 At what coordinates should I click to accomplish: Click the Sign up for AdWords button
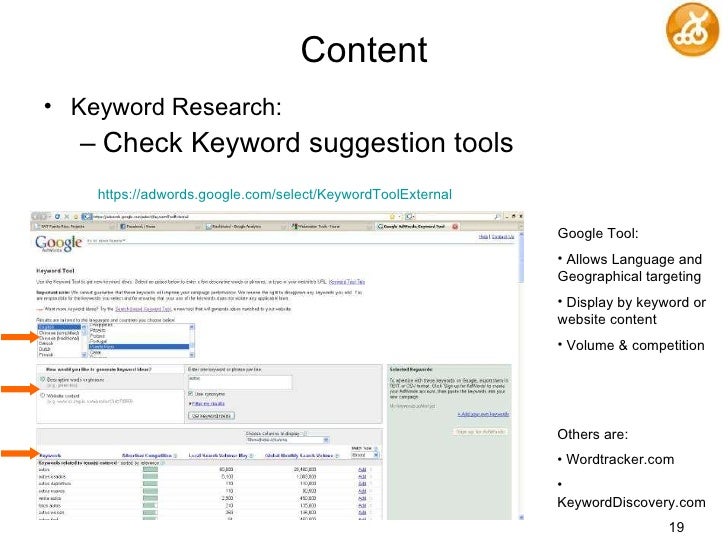tap(480, 432)
